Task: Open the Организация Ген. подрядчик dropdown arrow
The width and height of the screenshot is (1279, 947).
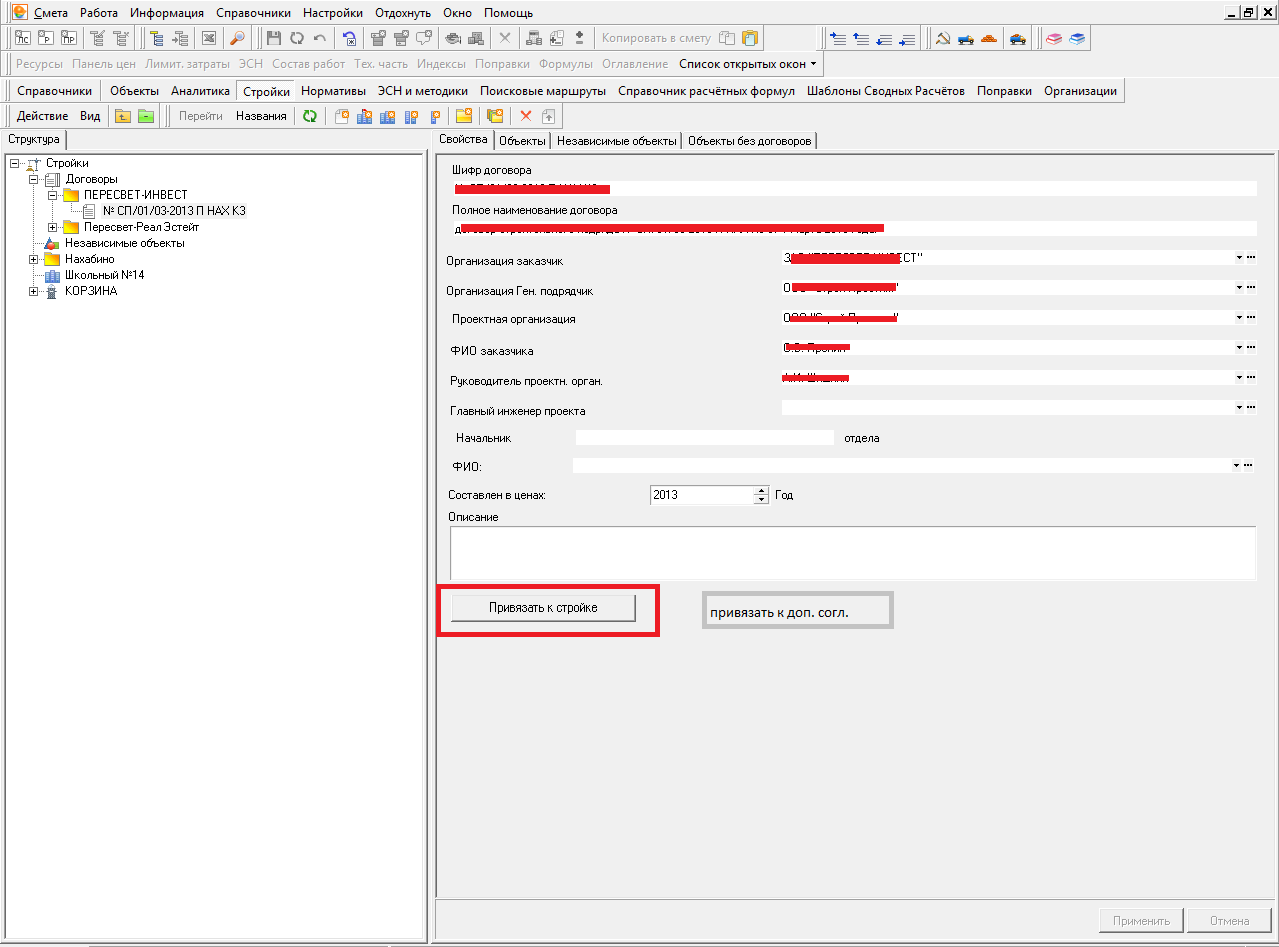Action: [1239, 288]
